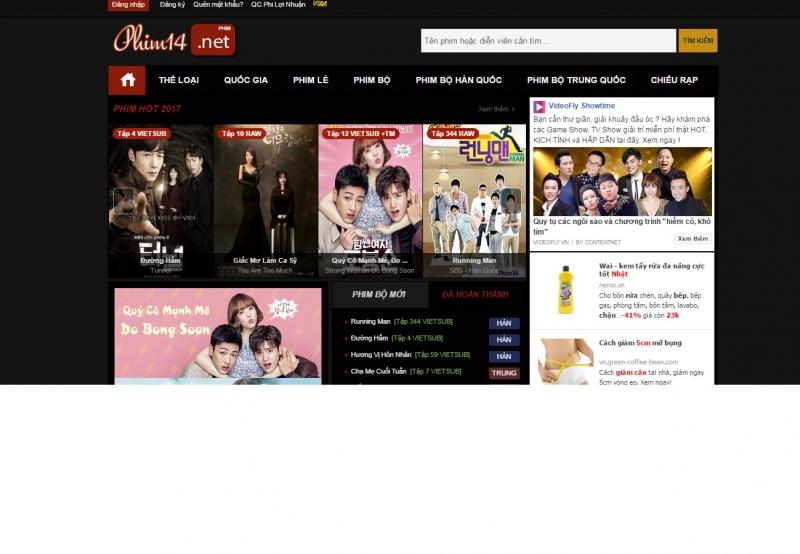Click the VideoFly Showtime play icon
Viewport: 800px width, 554px height.
pos(539,106)
